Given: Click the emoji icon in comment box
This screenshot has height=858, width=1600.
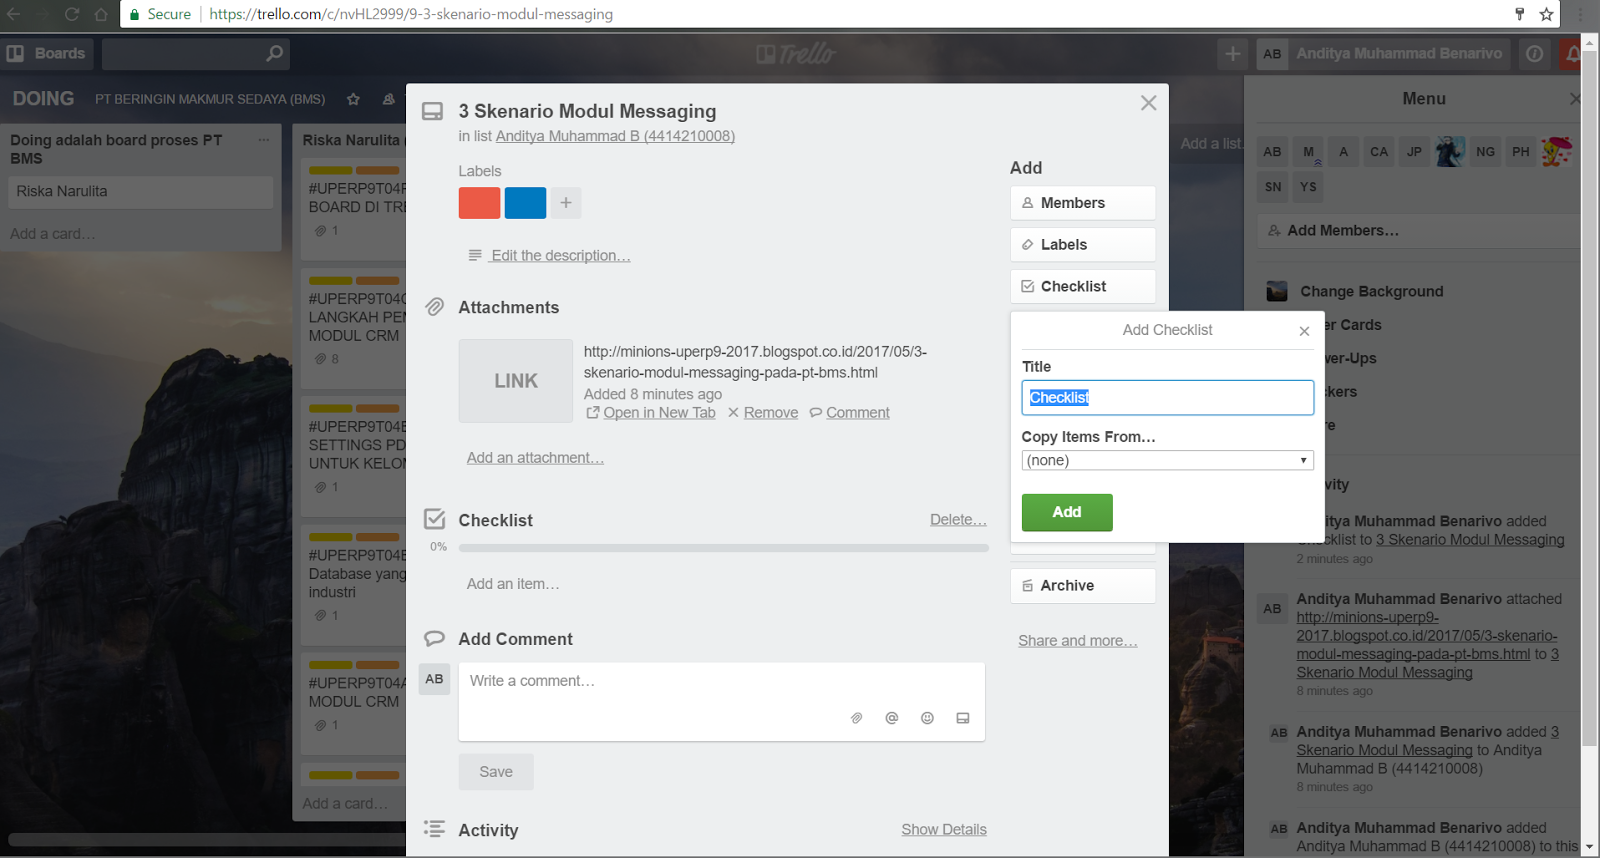Looking at the screenshot, I should point(927,718).
